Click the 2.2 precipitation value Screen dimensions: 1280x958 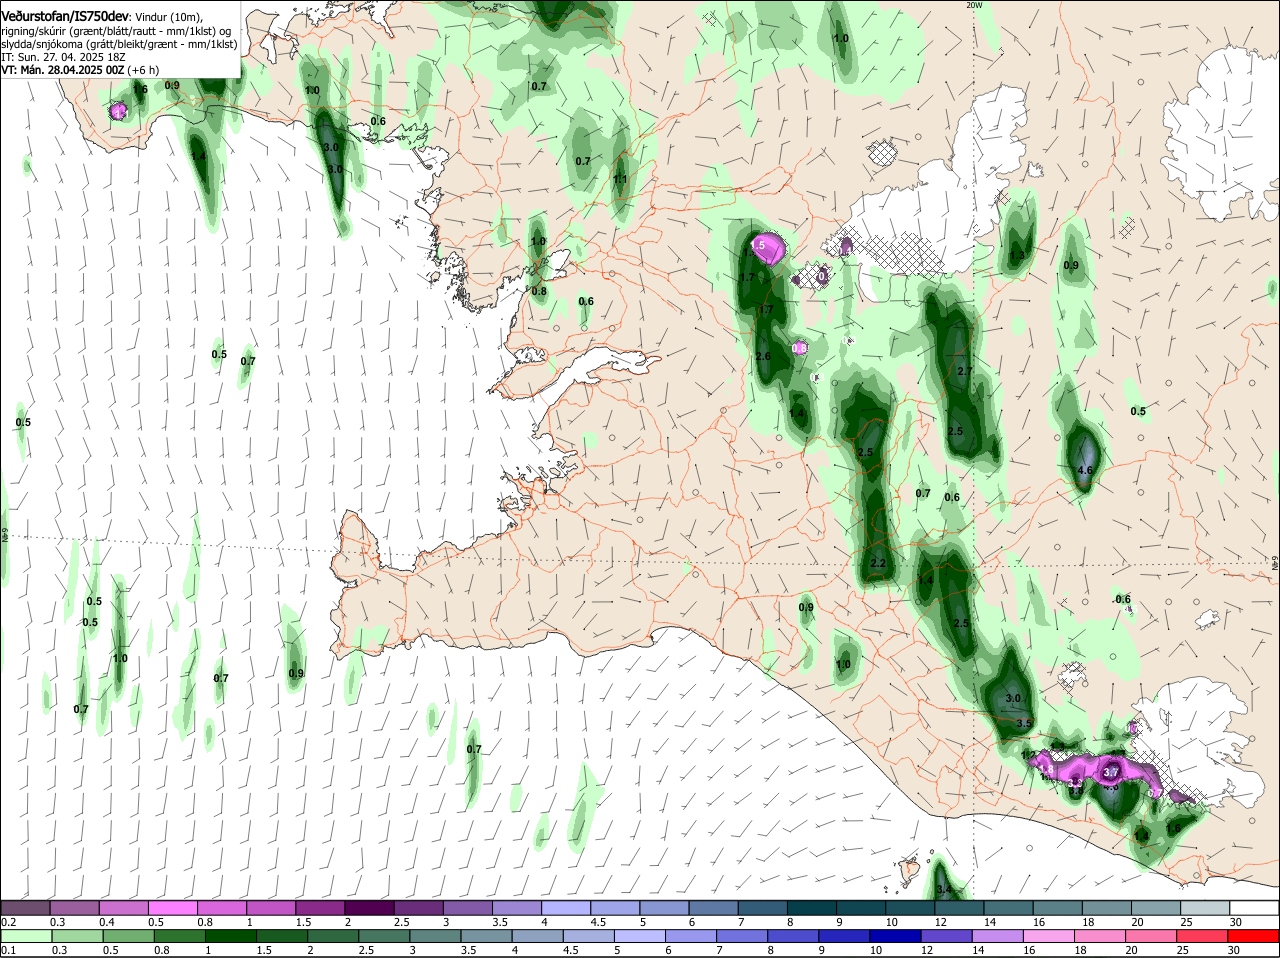pyautogui.click(x=879, y=564)
